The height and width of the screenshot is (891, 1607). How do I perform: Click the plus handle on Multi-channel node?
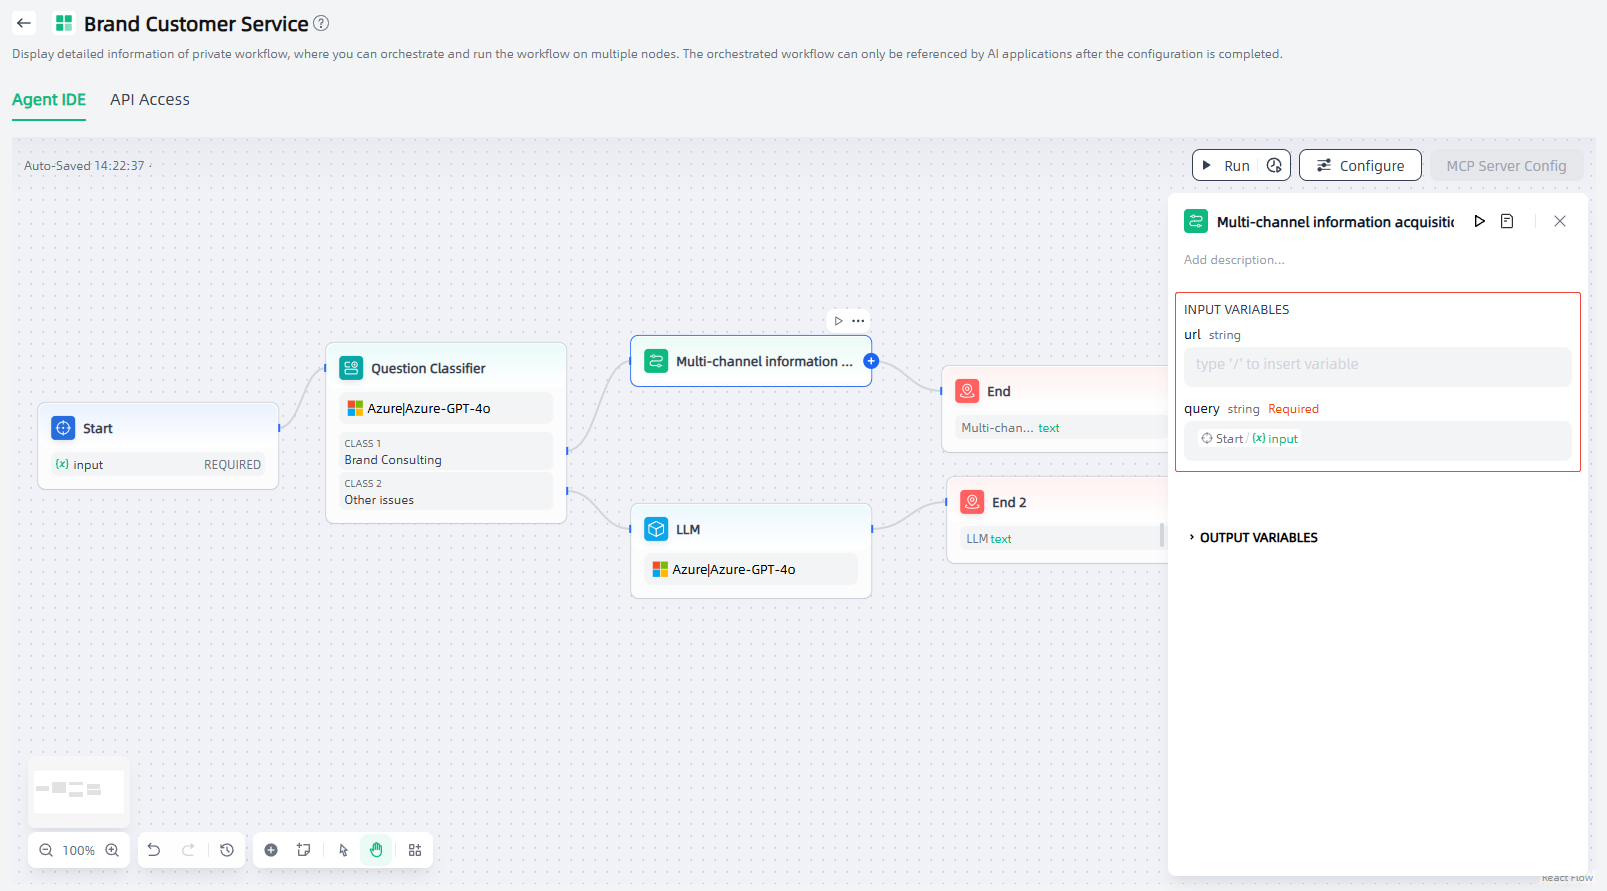pos(871,361)
